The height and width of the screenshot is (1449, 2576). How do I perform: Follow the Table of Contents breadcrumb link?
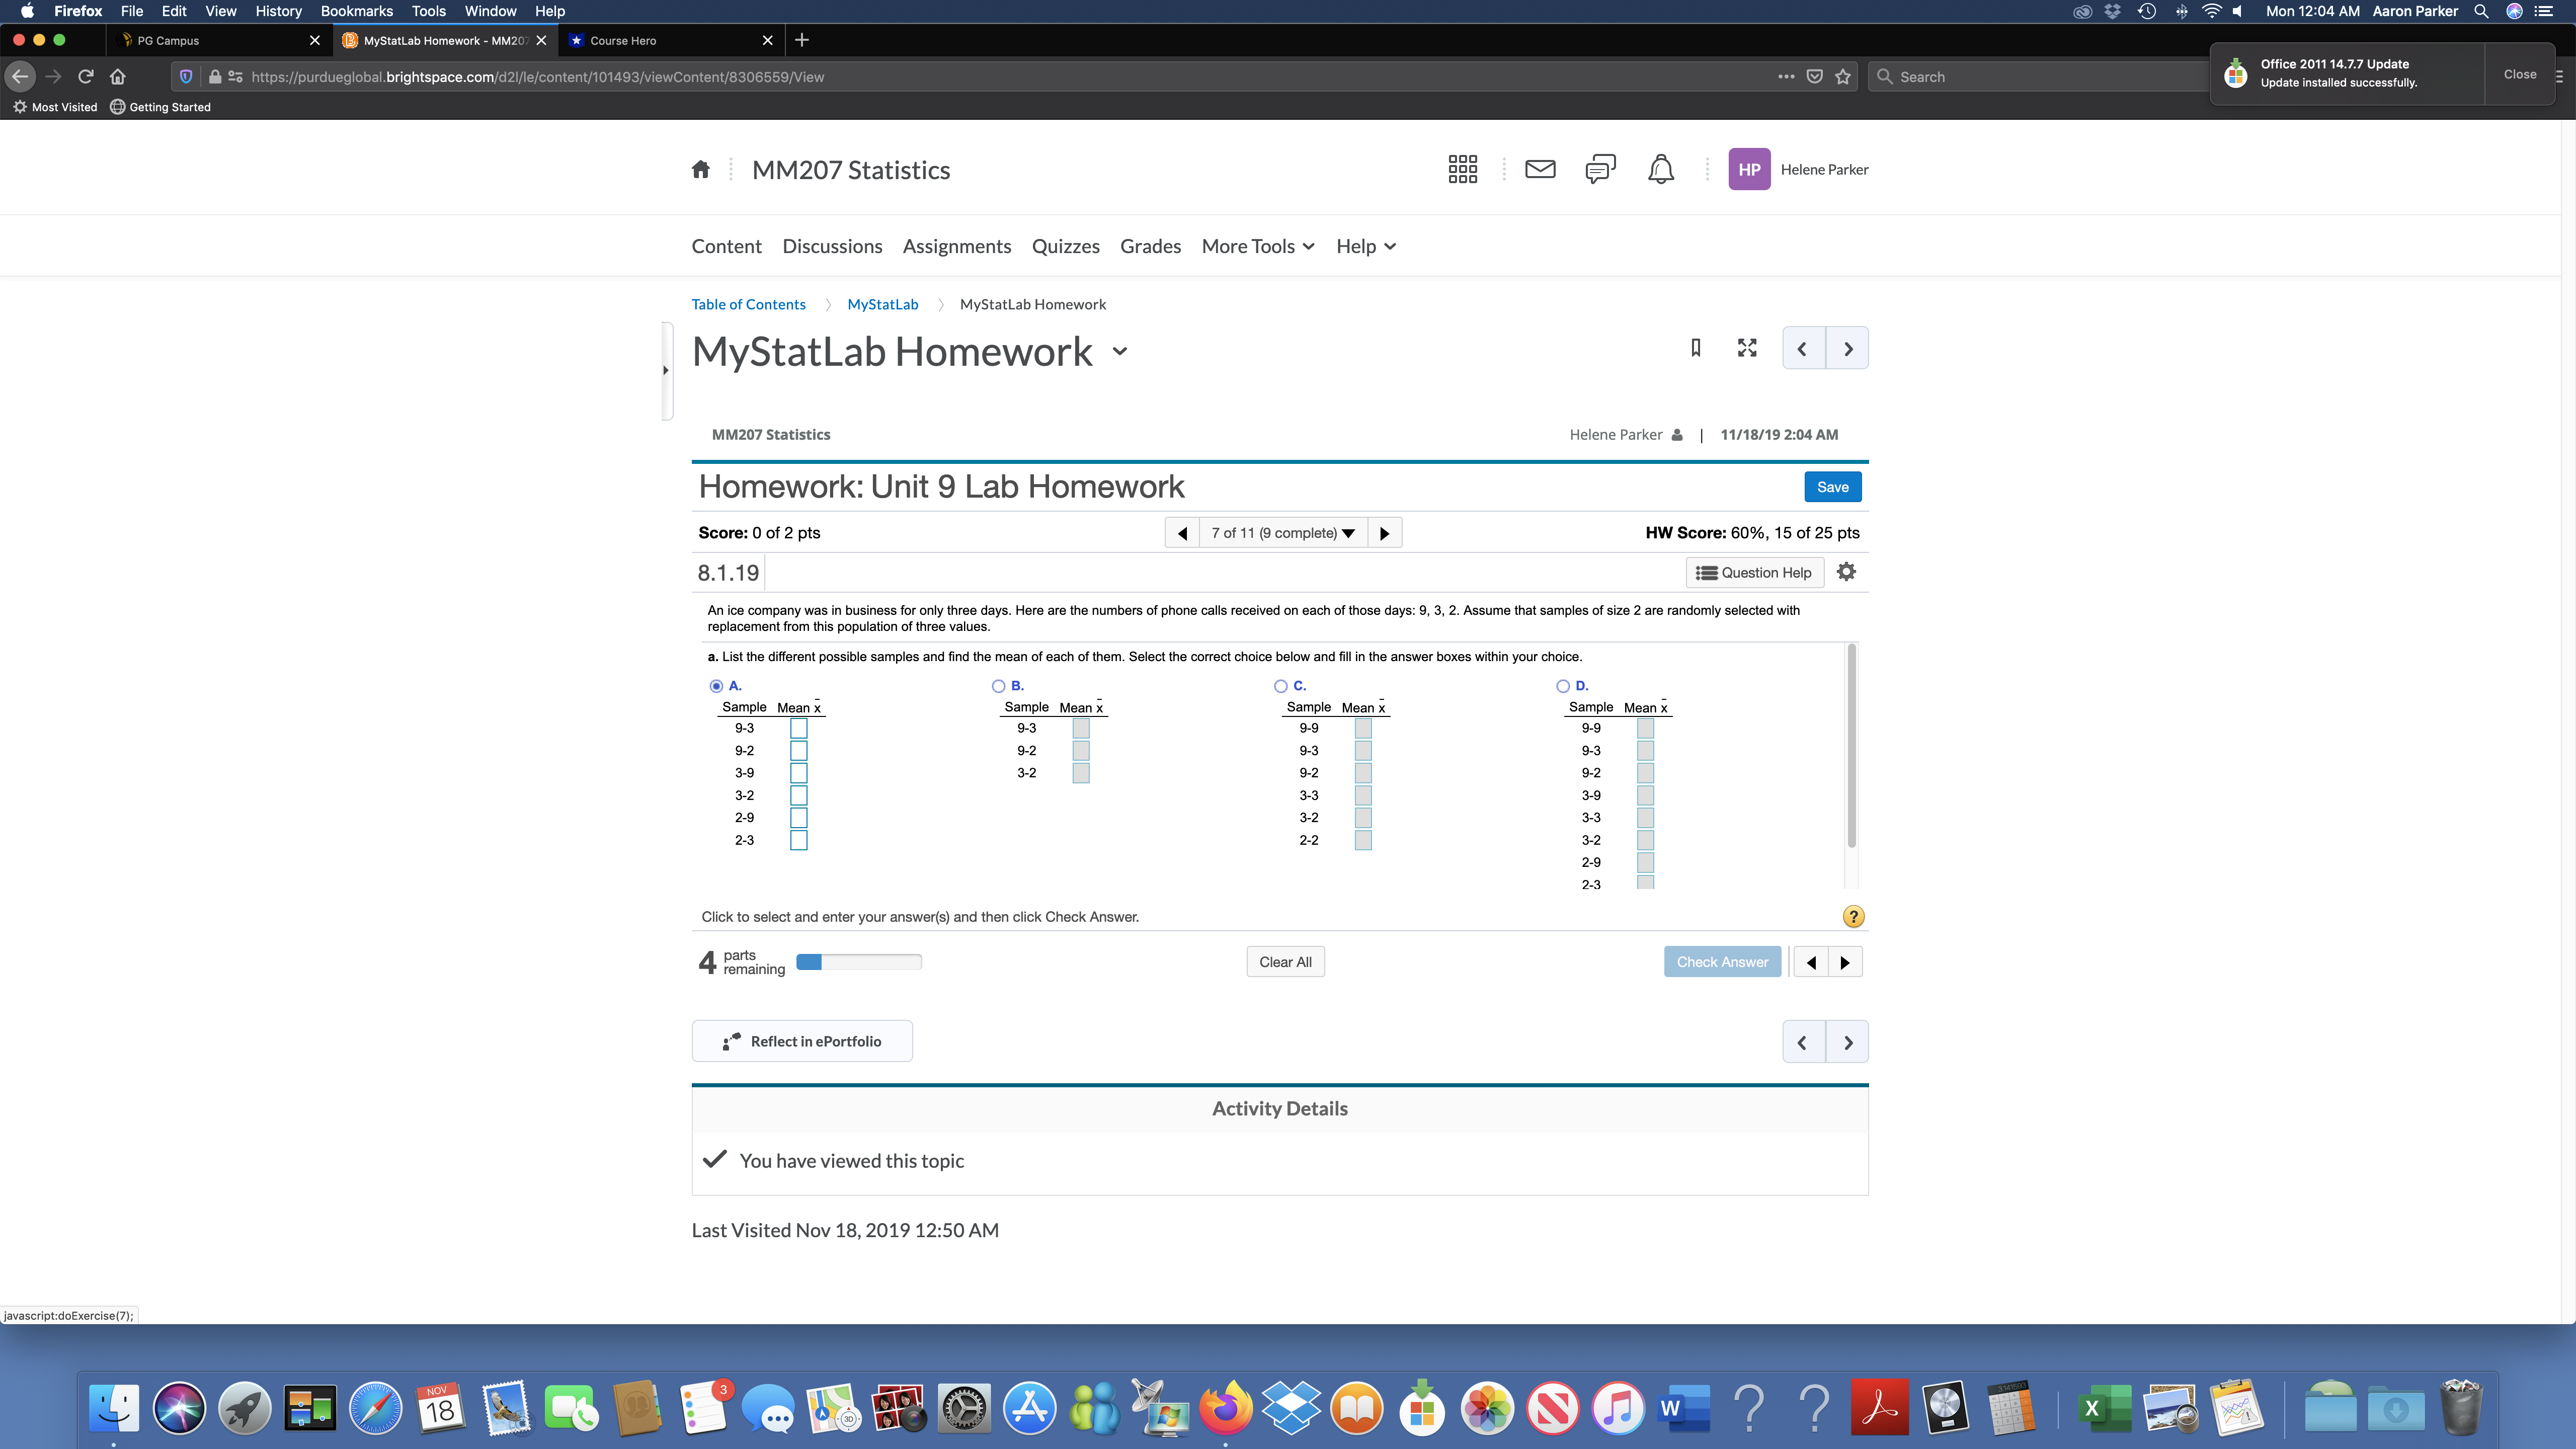(x=748, y=304)
